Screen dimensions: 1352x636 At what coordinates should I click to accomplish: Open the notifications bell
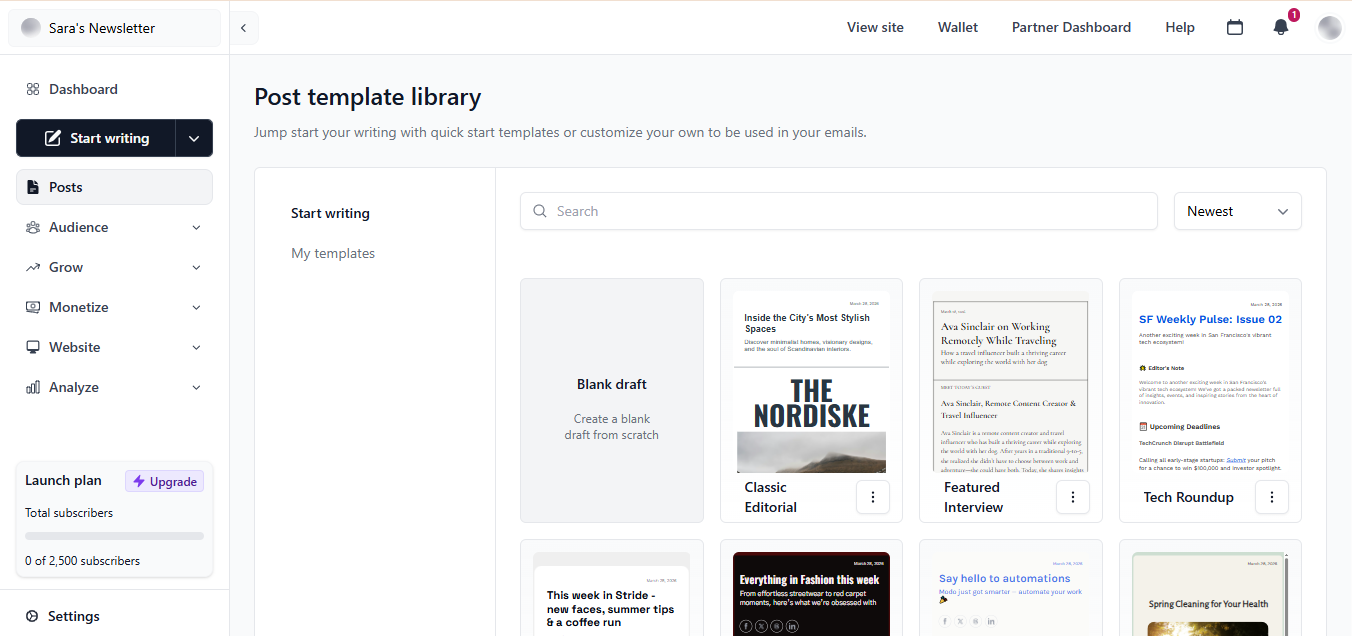click(1281, 27)
